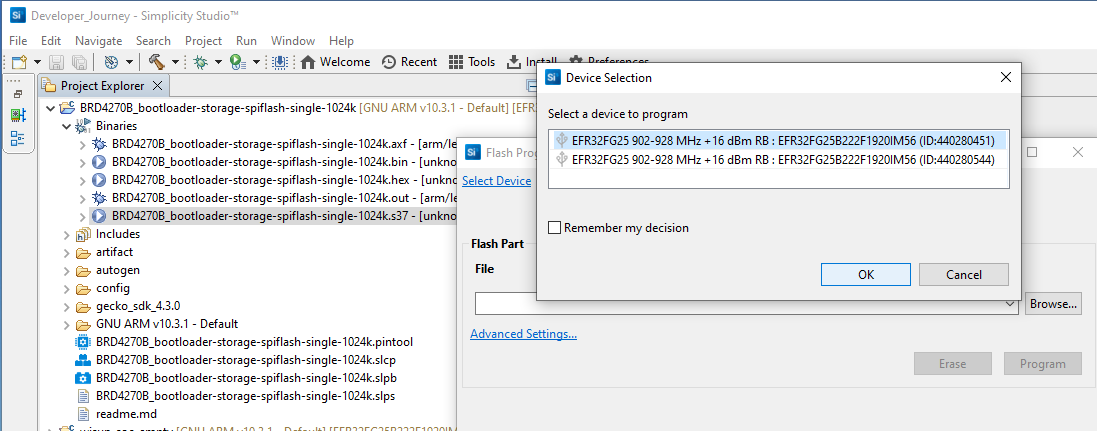Close the Device Selection dialog
Viewport: 1097px width, 431px height.
tap(1005, 78)
